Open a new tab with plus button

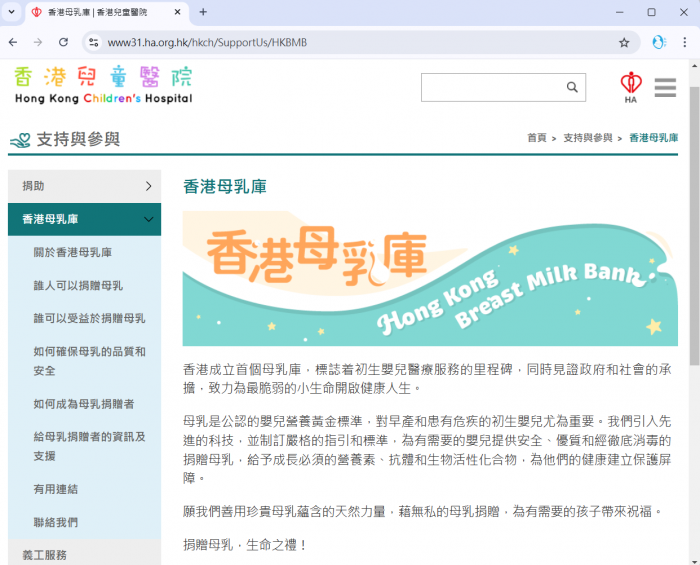point(203,12)
